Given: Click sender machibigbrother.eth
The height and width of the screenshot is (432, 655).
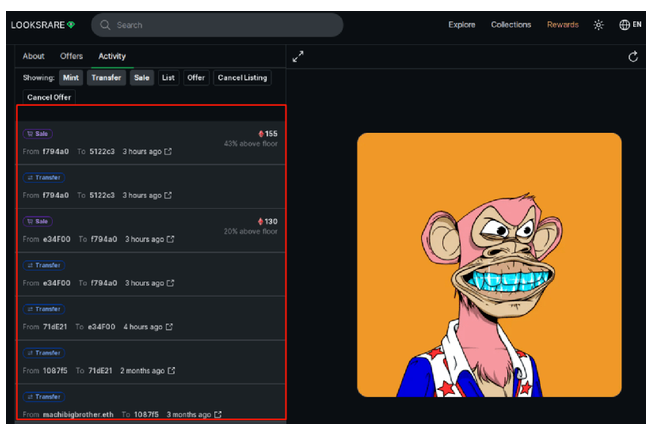Looking at the screenshot, I should [78, 414].
